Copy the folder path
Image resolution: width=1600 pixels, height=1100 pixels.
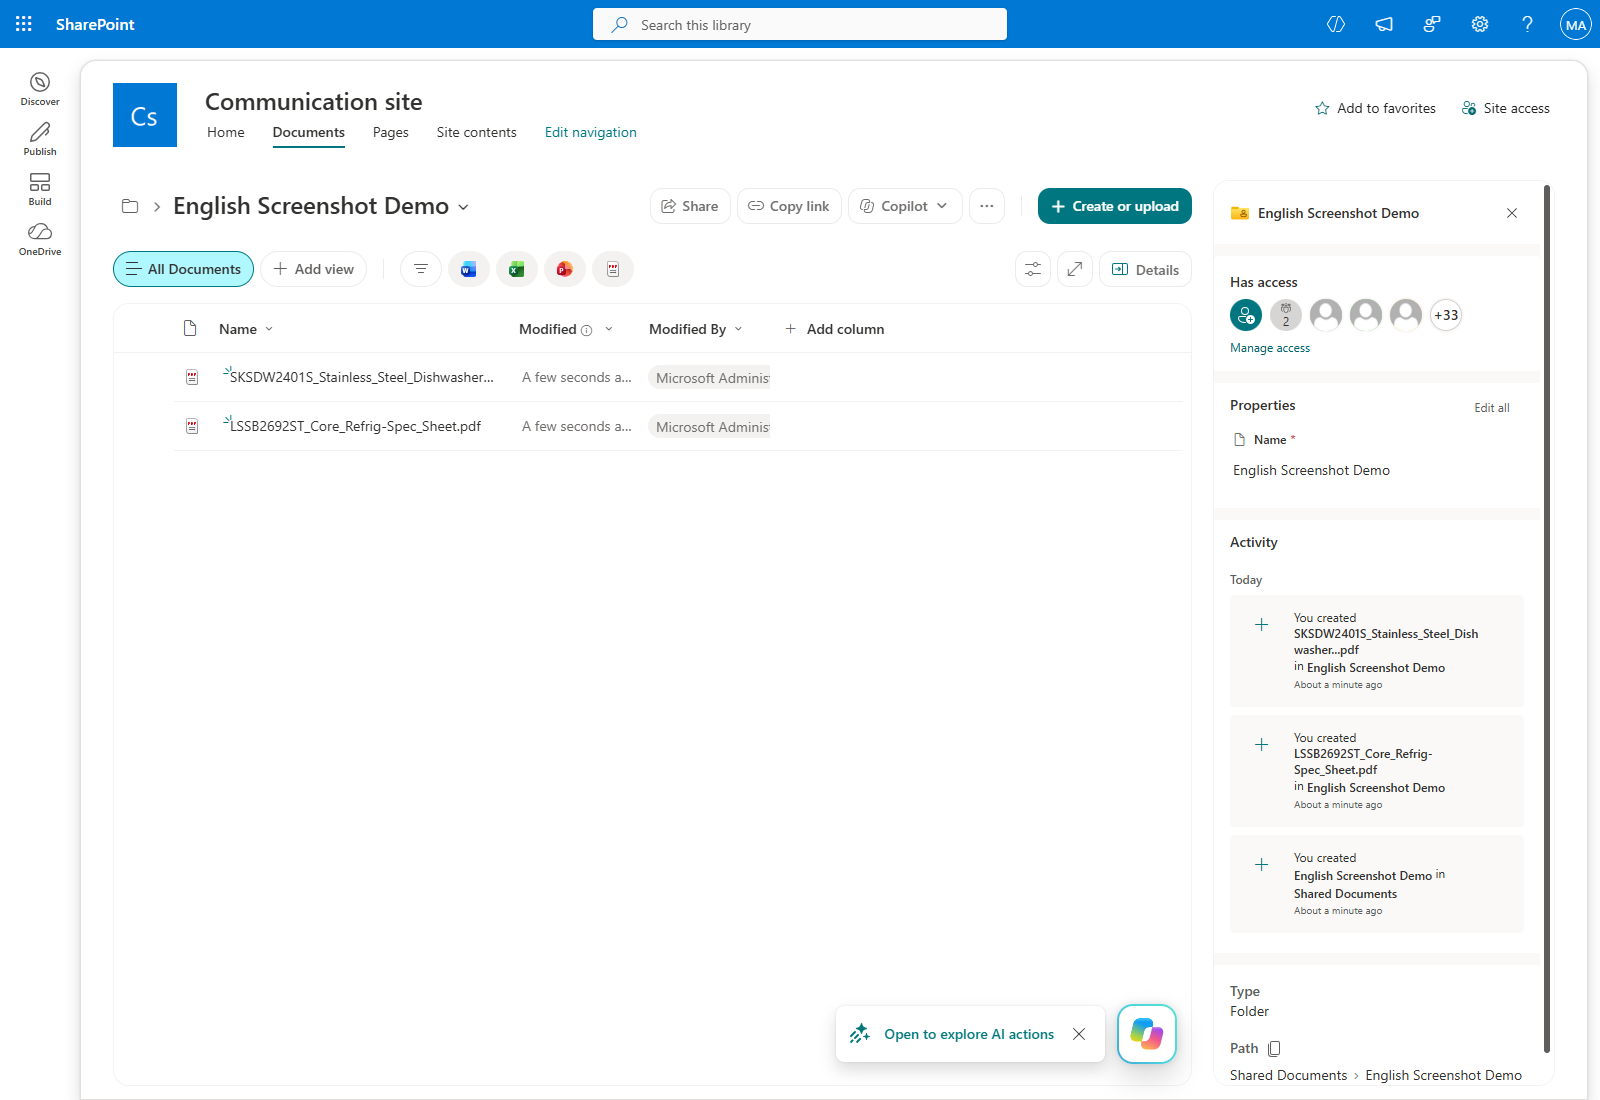coord(1274,1048)
